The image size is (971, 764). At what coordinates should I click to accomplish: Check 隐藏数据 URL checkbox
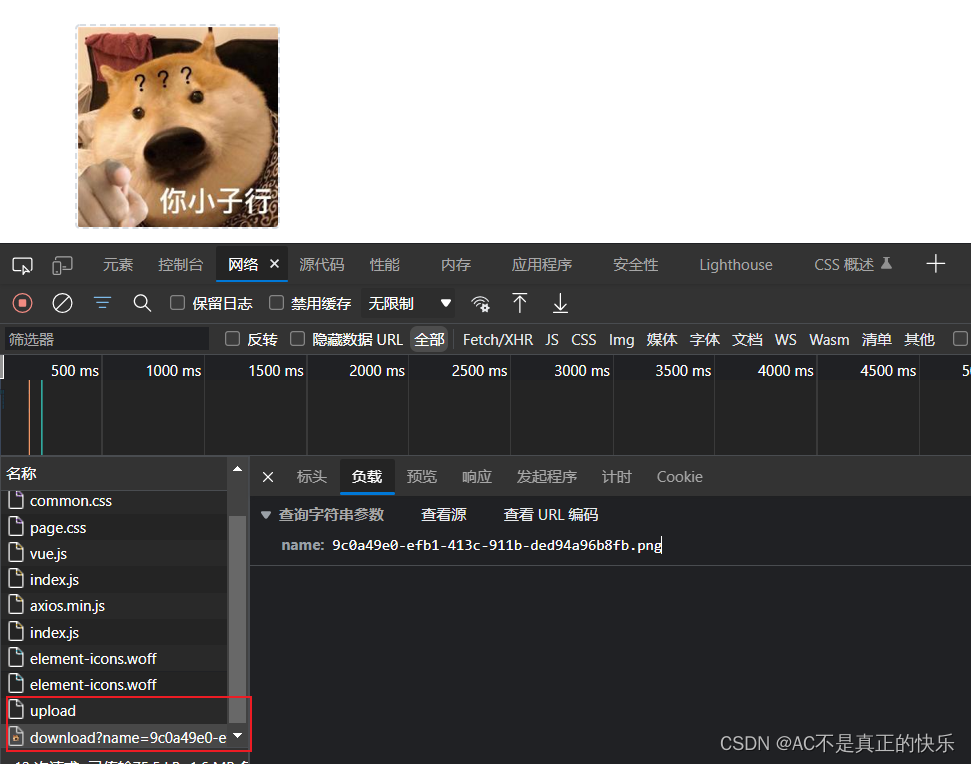(297, 339)
